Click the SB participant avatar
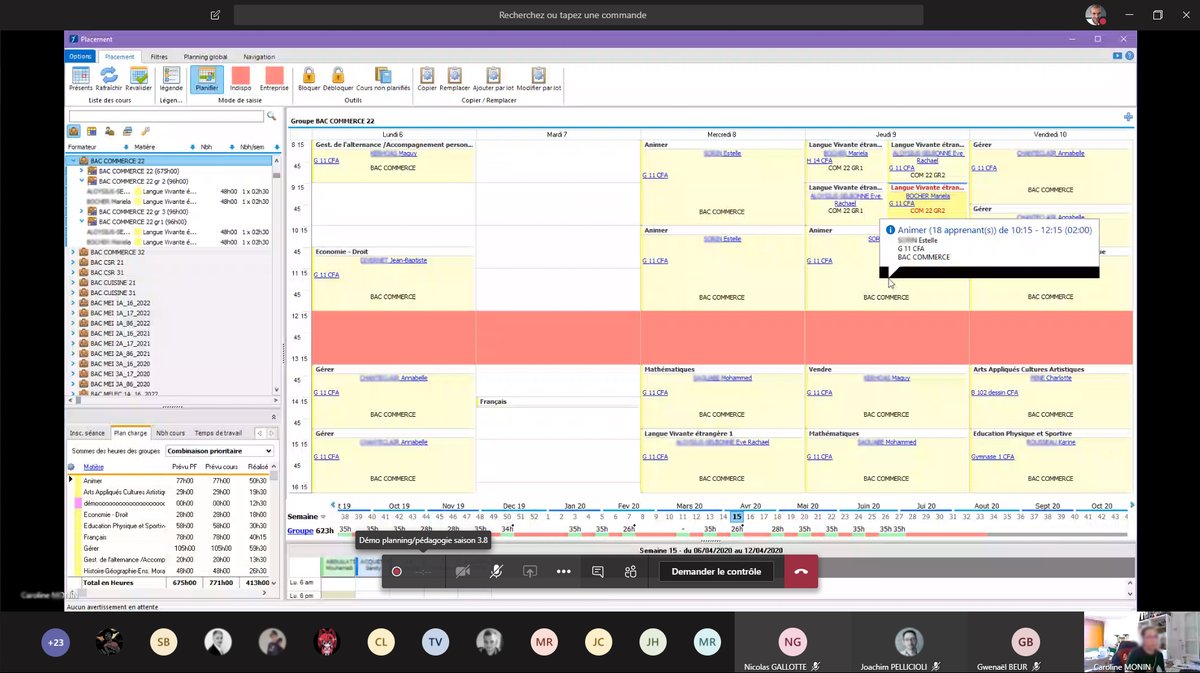Image resolution: width=1200 pixels, height=673 pixels. click(x=164, y=642)
